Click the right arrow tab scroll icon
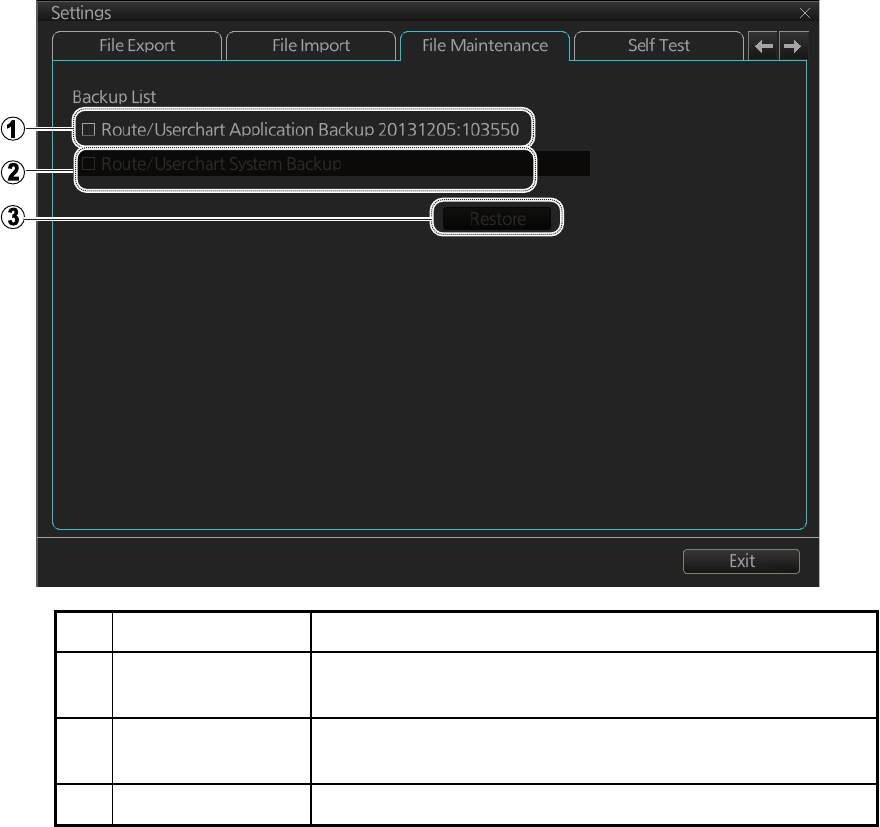 tap(793, 46)
